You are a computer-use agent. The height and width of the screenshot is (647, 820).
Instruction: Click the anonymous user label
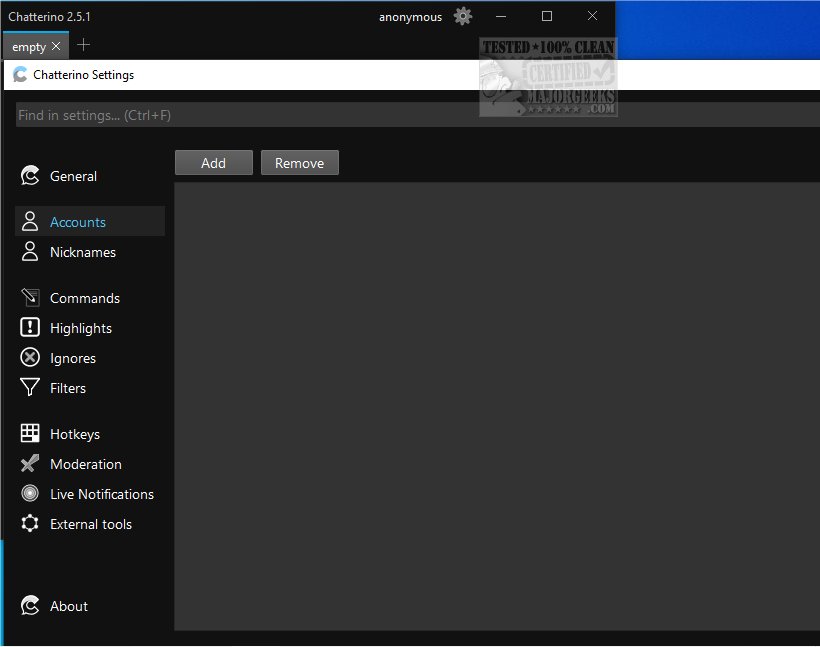pyautogui.click(x=410, y=17)
